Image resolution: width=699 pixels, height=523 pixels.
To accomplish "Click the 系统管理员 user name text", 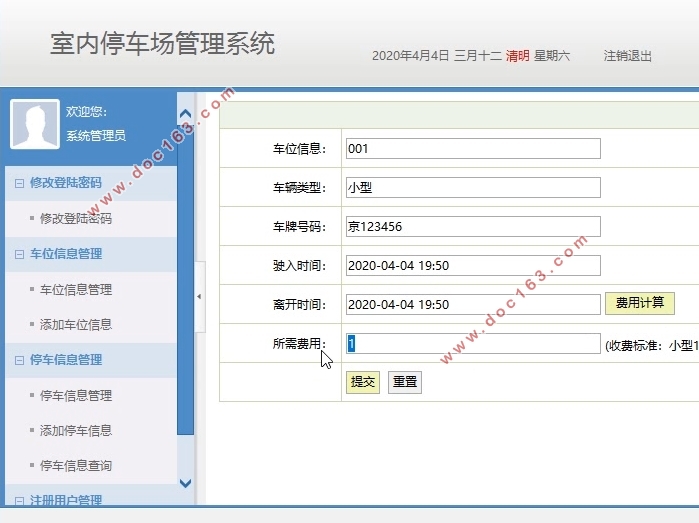I will tap(96, 136).
